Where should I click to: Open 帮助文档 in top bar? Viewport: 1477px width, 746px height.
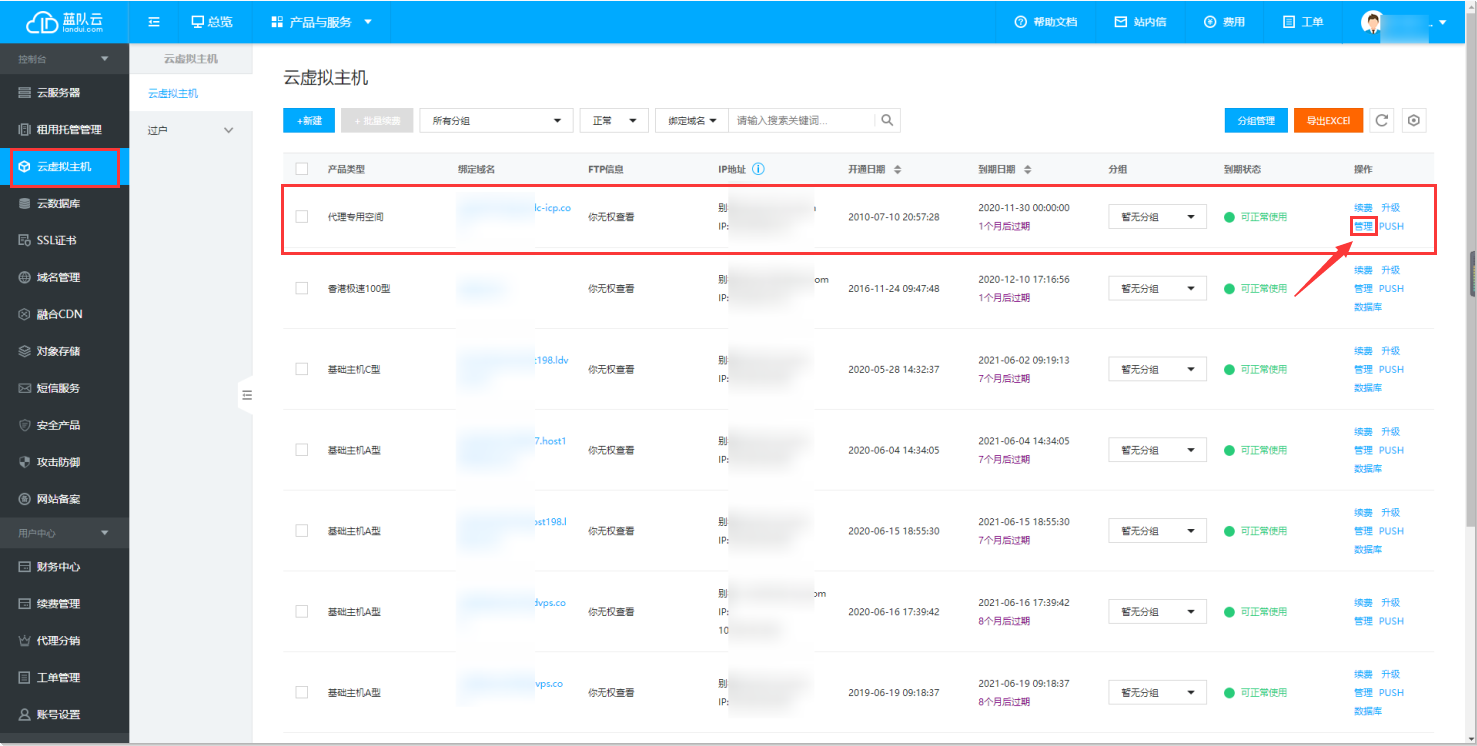point(1046,22)
